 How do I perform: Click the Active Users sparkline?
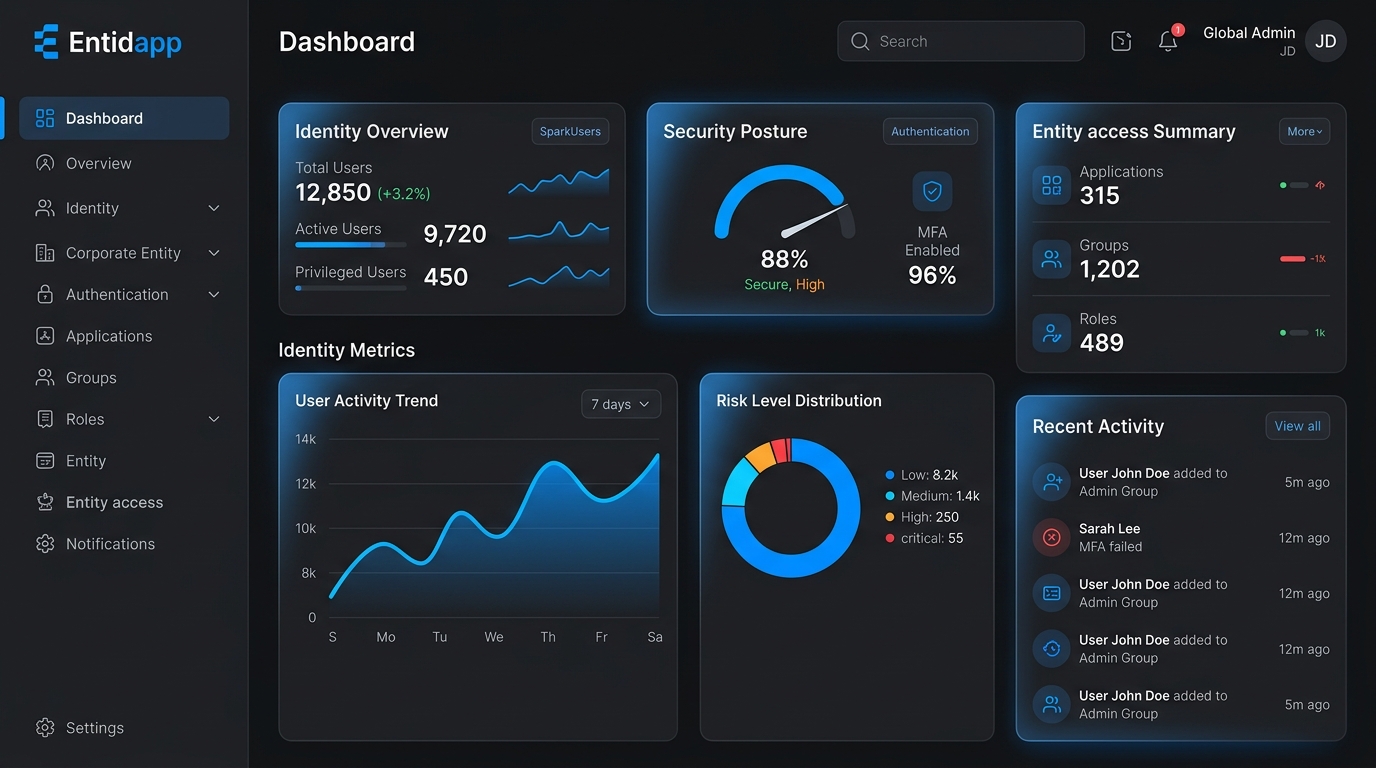558,230
